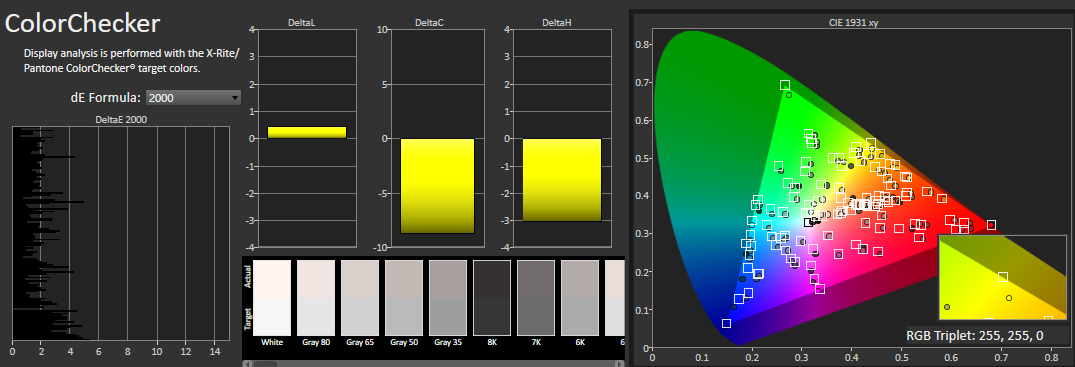The image size is (1075, 367).
Task: Click the green primary target square in CIE chart
Action: [x=784, y=85]
